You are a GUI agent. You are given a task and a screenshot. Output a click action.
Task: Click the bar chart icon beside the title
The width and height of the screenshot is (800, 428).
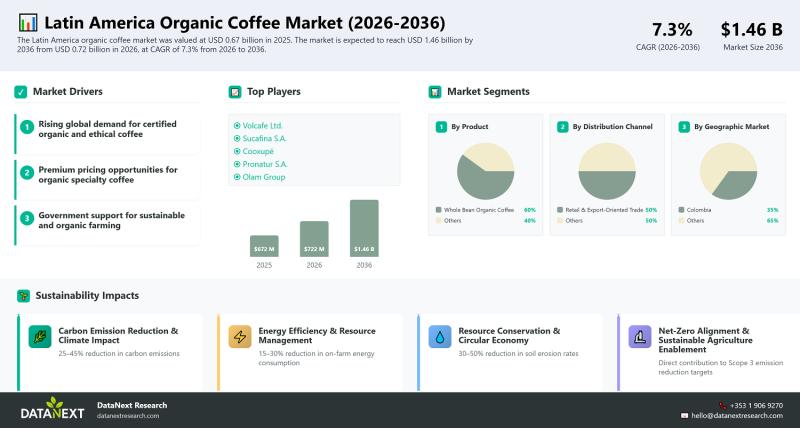pyautogui.click(x=28, y=22)
